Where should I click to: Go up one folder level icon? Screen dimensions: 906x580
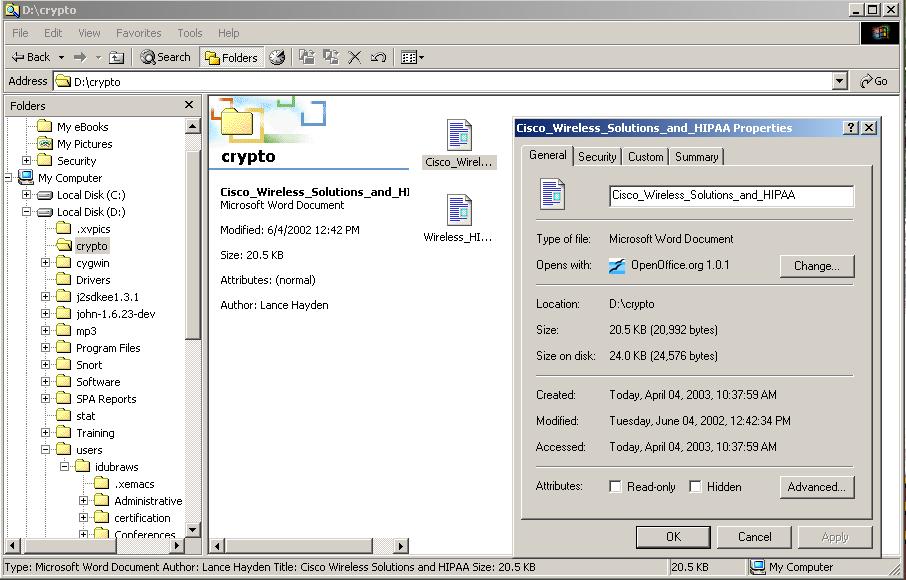tap(117, 57)
